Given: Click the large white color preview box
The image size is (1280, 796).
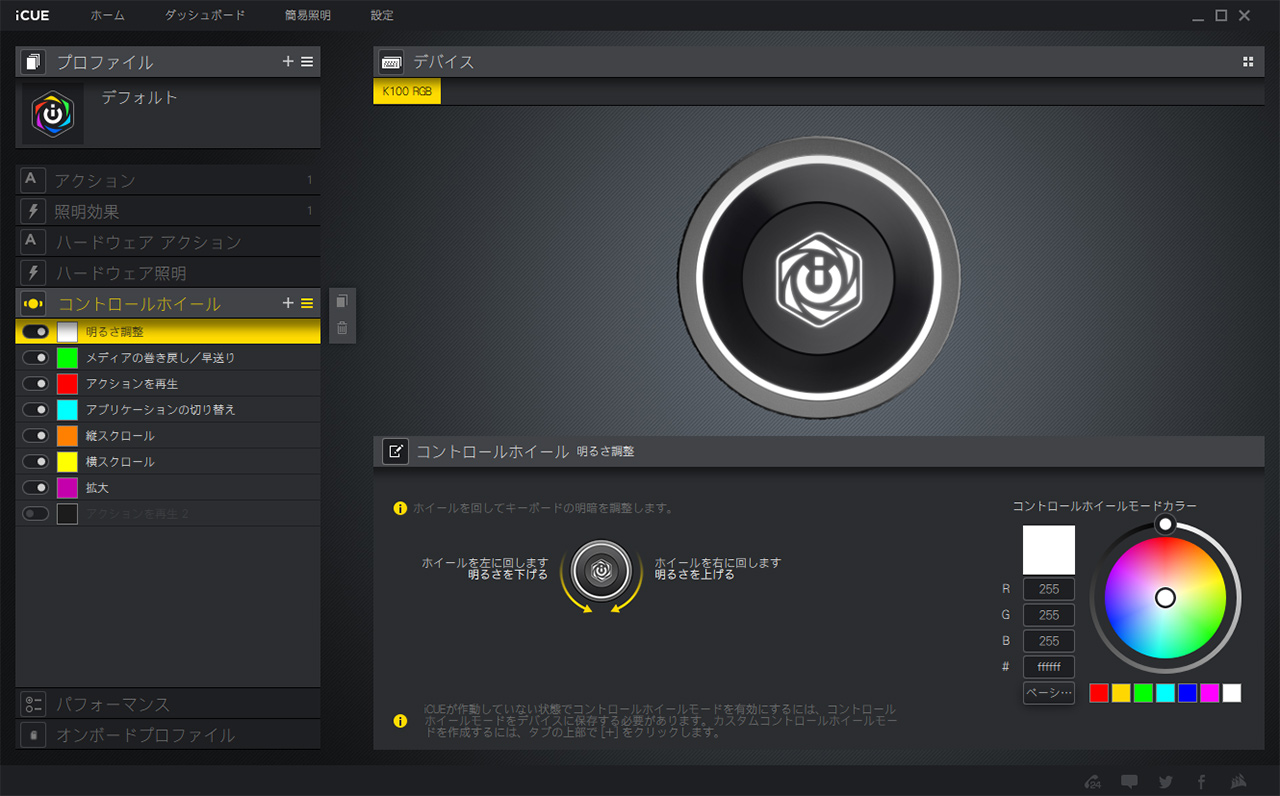Looking at the screenshot, I should 1049,550.
